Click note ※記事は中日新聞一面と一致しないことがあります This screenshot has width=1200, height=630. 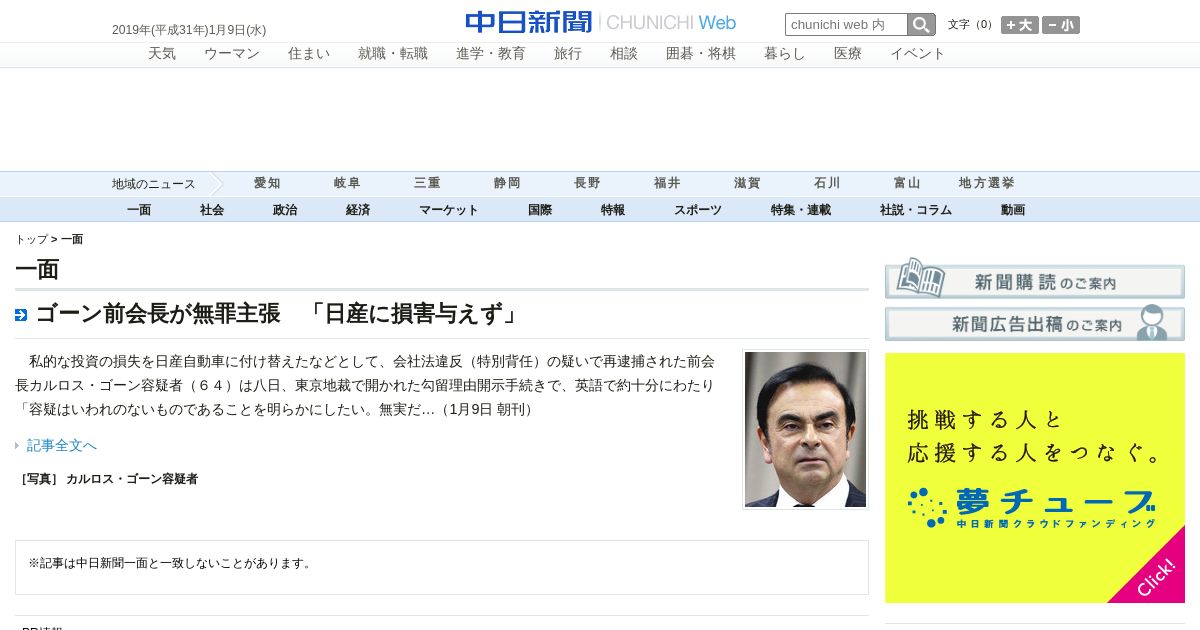pos(171,564)
